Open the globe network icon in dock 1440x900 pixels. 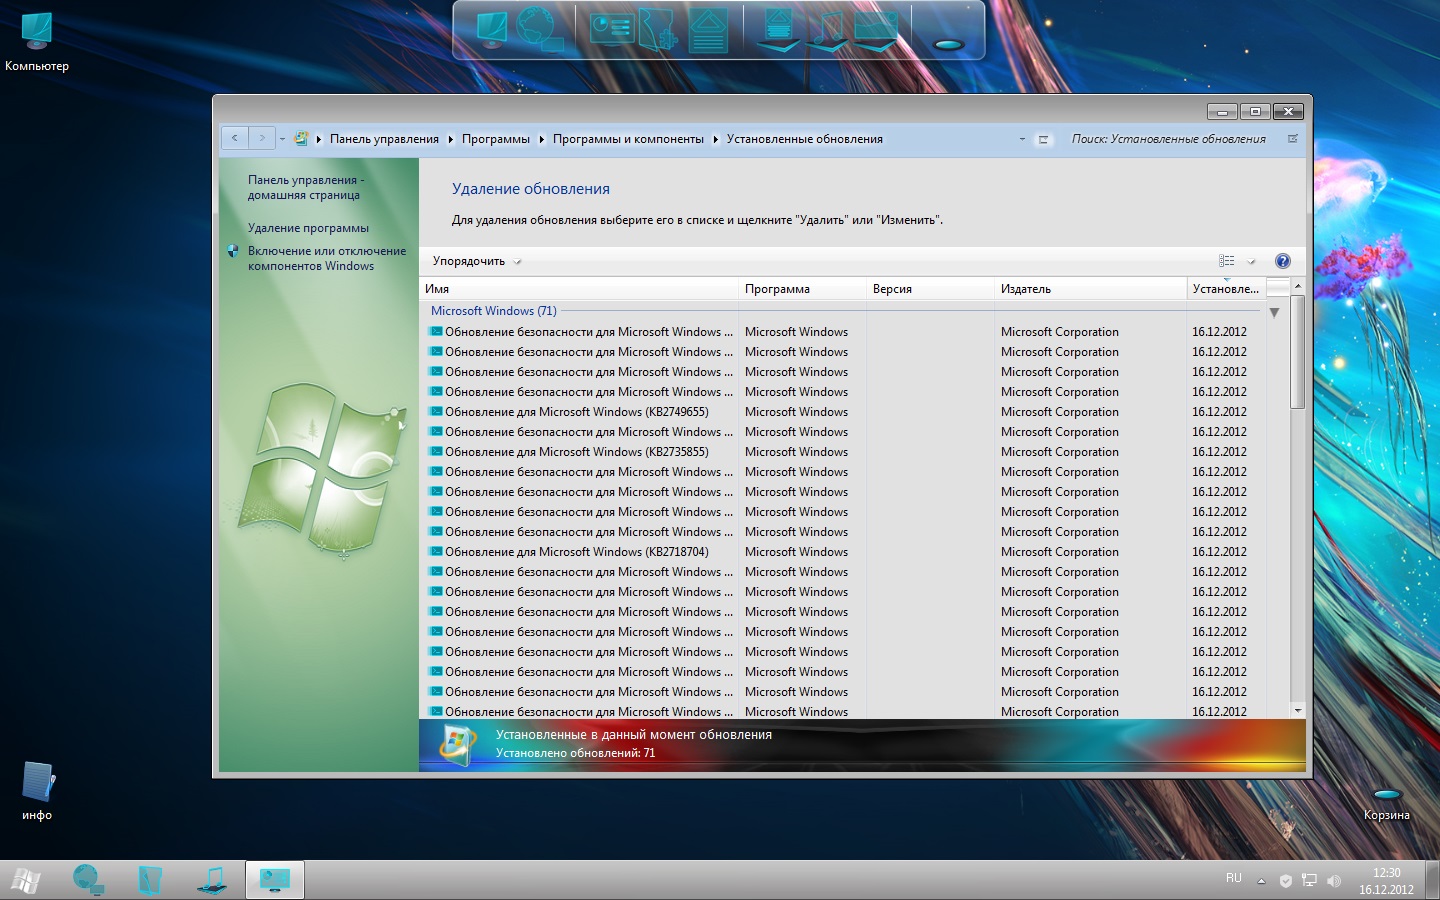point(541,29)
